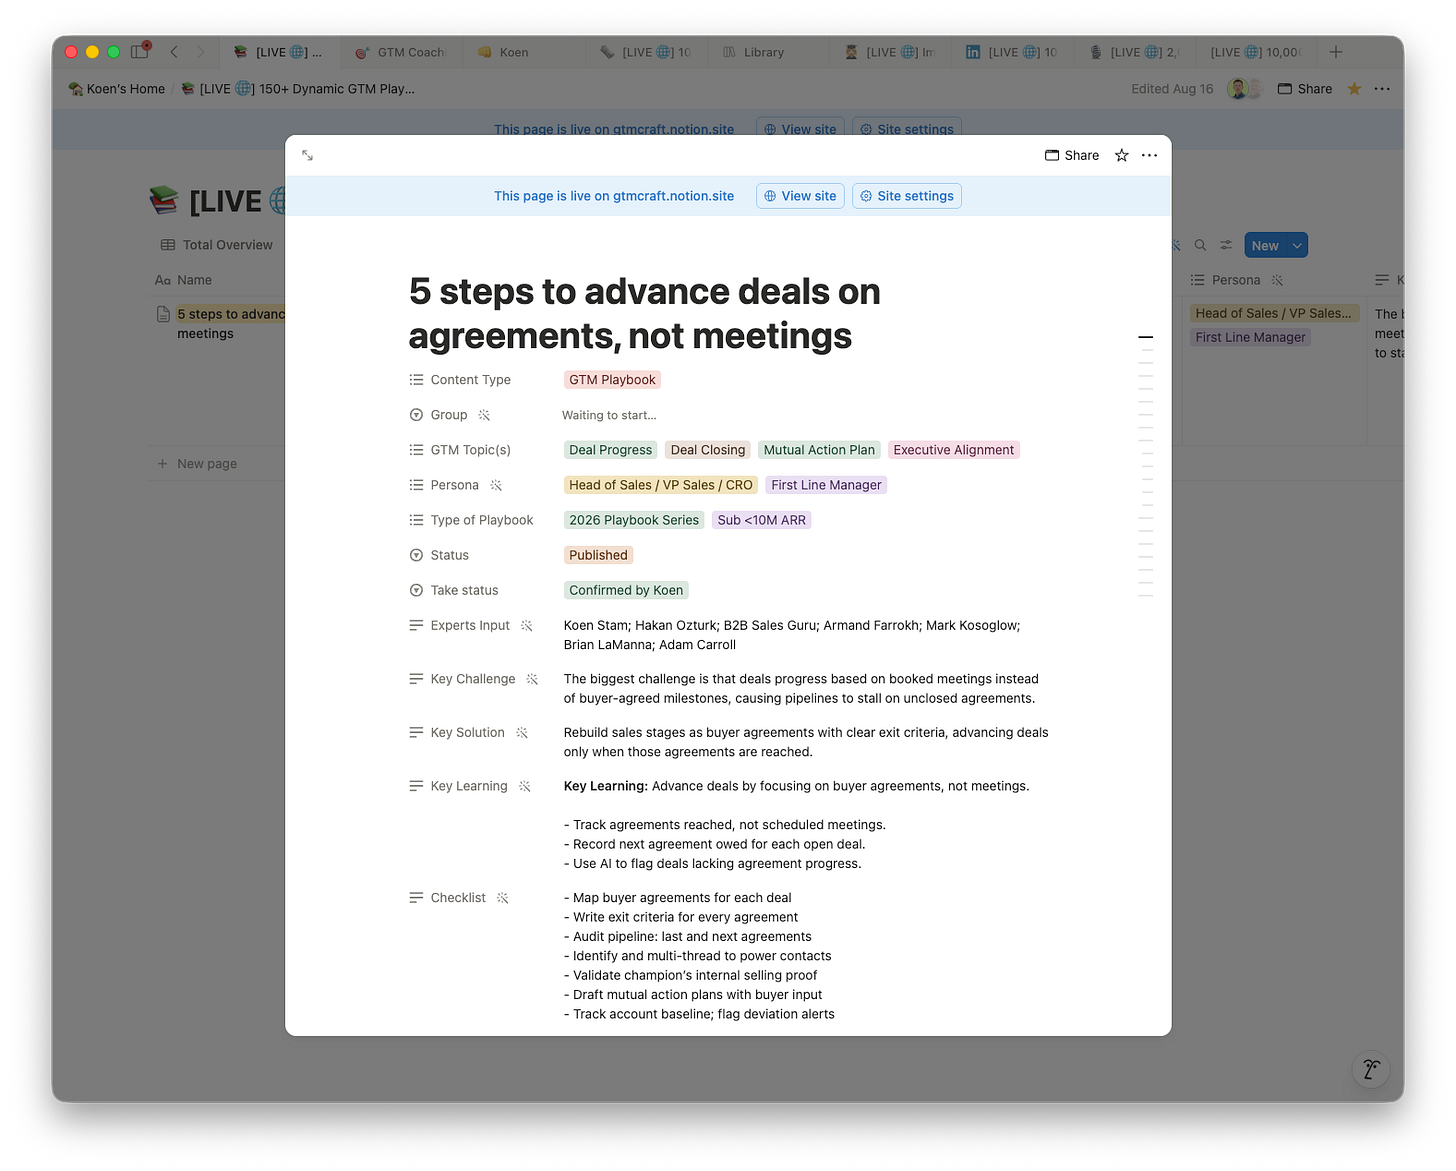Click the Executive Alignment tag
This screenshot has height=1171, width=1456.
pyautogui.click(x=953, y=450)
